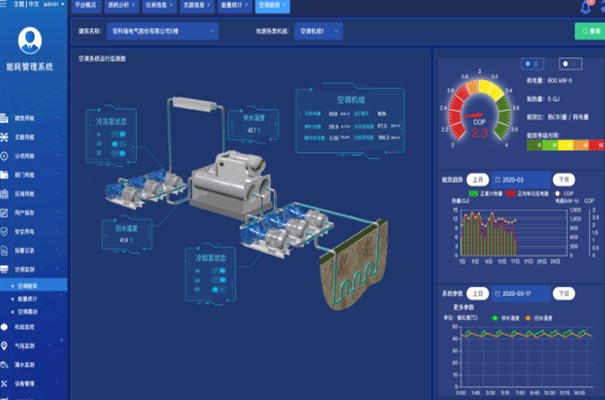Click the 设备管理 sidebar icon

click(8, 383)
